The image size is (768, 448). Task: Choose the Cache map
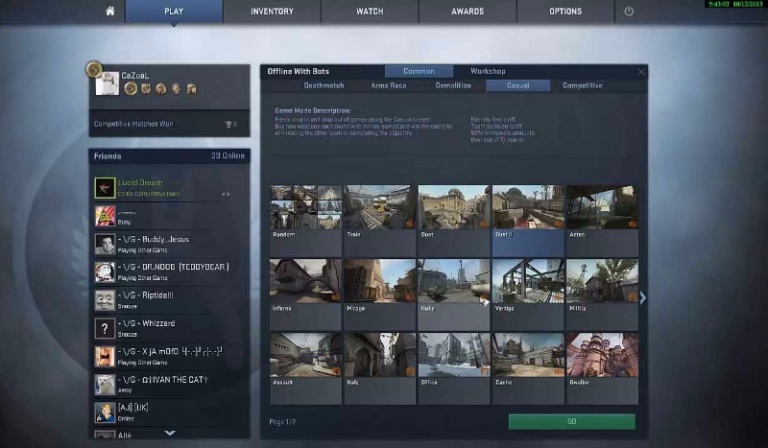coord(528,368)
